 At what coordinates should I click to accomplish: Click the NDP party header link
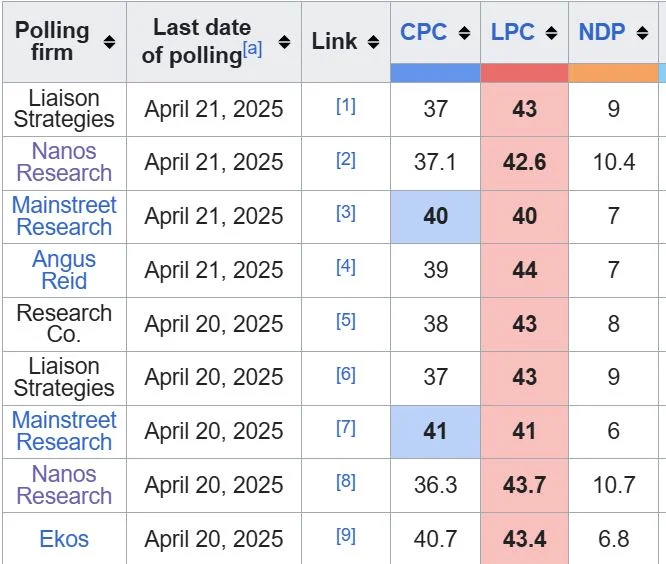point(602,32)
